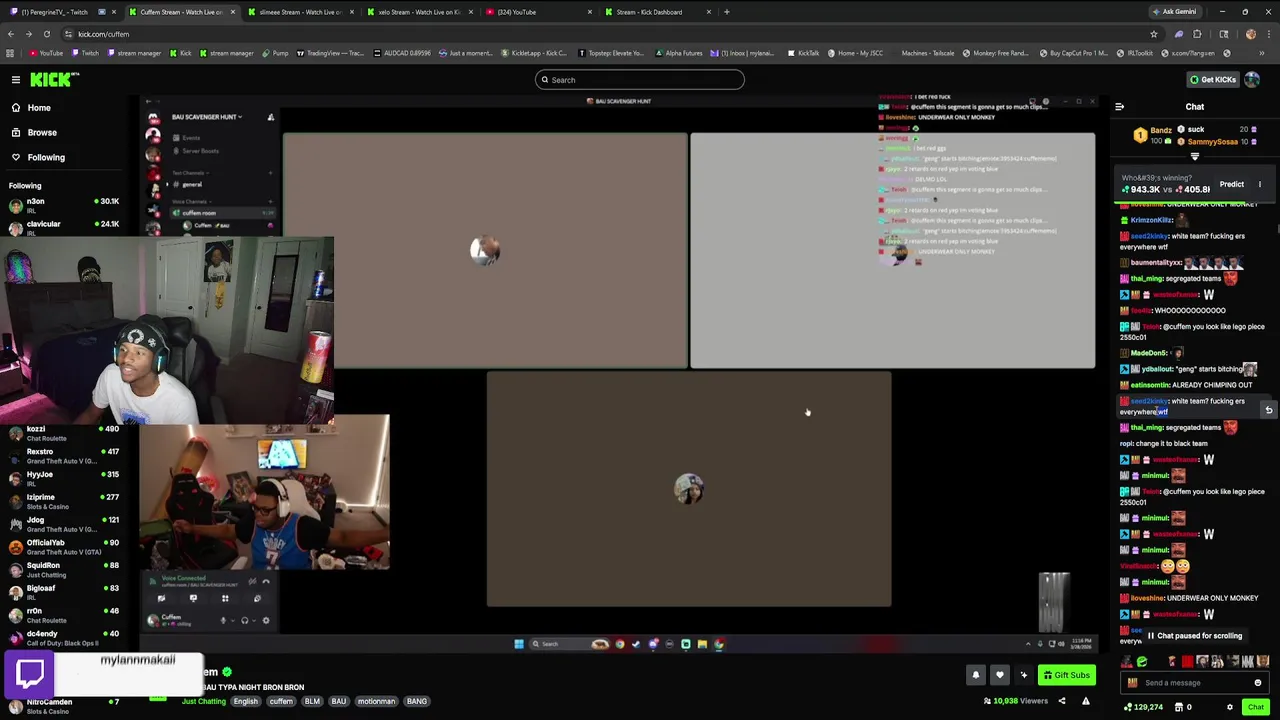Click Ask Gemini in the browser
This screenshot has width=1280, height=720.
(x=1174, y=12)
